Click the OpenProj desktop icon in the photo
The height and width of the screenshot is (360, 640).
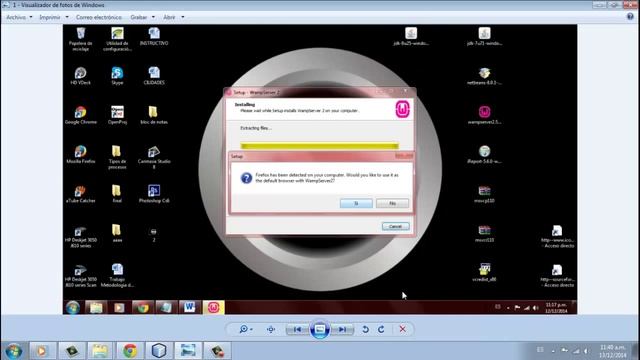[117, 116]
